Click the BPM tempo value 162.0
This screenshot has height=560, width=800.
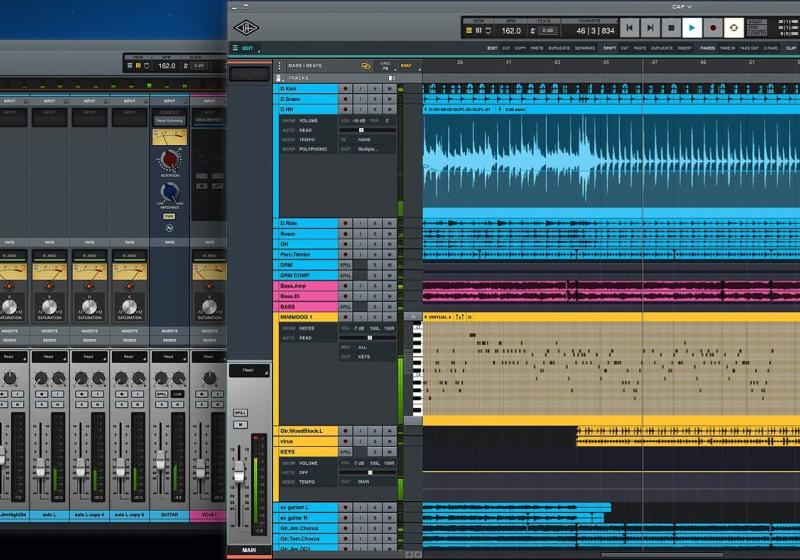click(x=512, y=31)
